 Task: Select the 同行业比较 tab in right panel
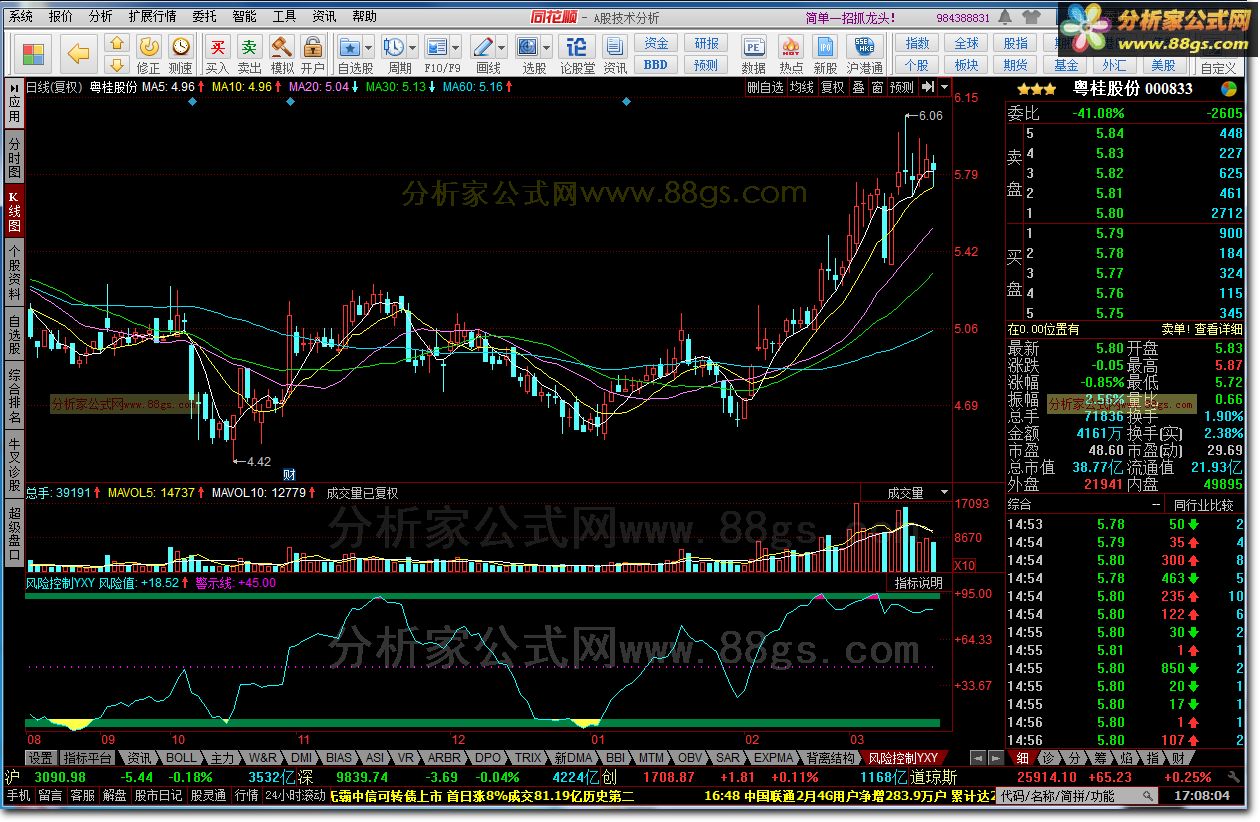pyautogui.click(x=1203, y=505)
